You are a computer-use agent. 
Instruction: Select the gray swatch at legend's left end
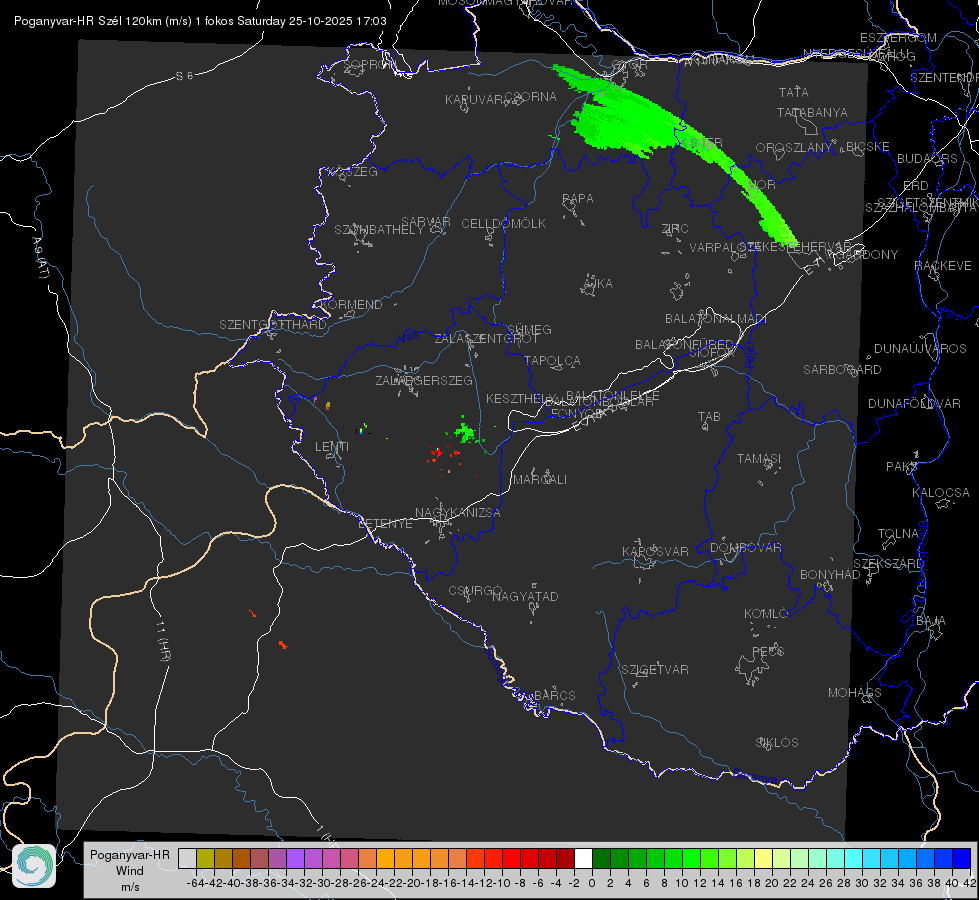tap(187, 858)
